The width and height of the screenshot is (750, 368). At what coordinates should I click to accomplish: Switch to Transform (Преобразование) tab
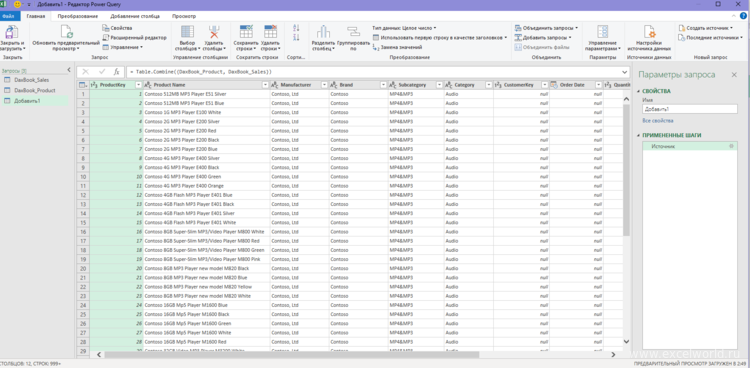coord(77,16)
